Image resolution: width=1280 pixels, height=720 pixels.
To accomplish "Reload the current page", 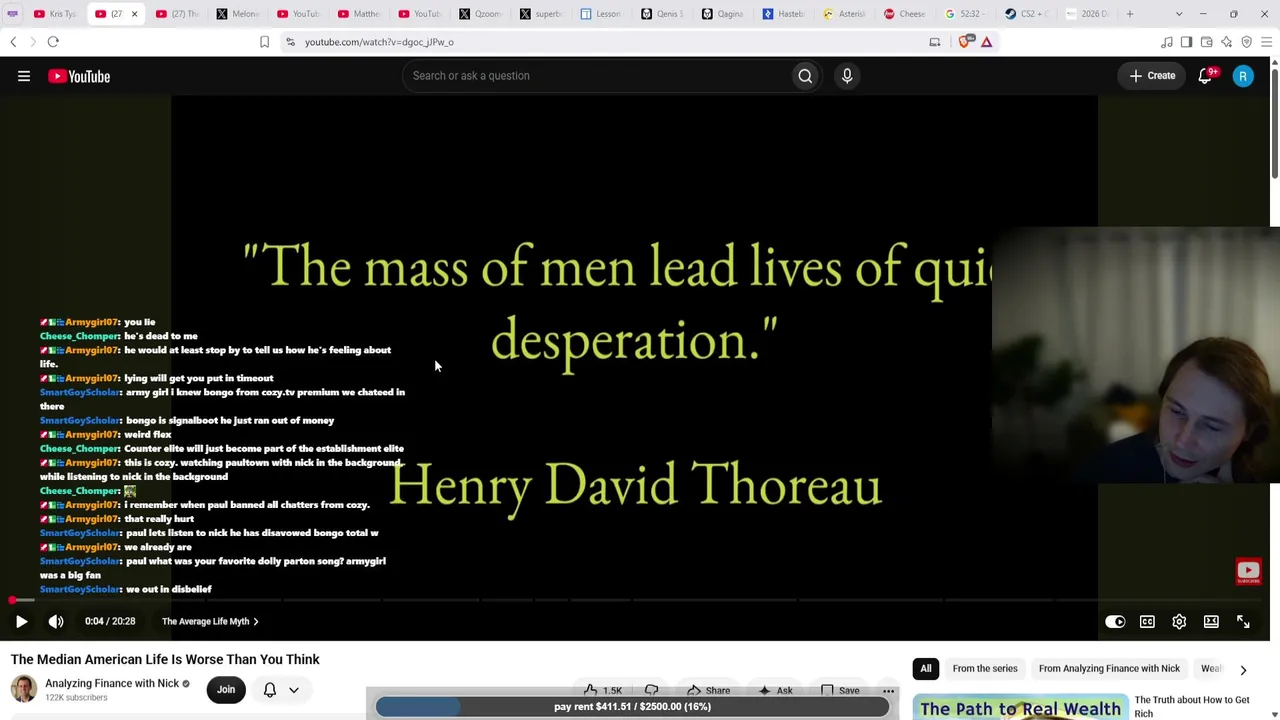I will (53, 42).
